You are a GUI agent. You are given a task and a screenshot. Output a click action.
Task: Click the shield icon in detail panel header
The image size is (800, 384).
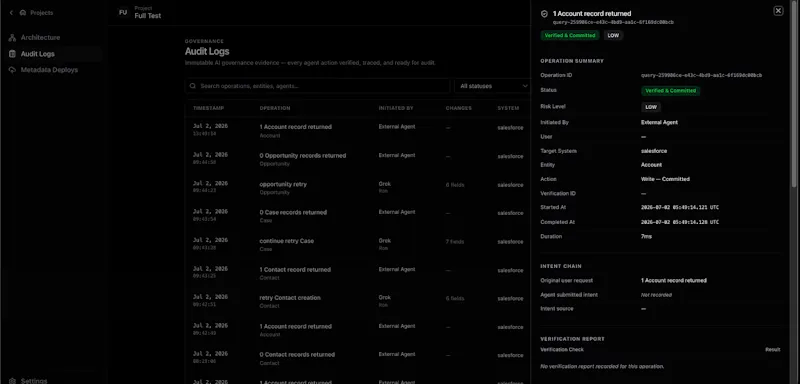click(x=544, y=14)
